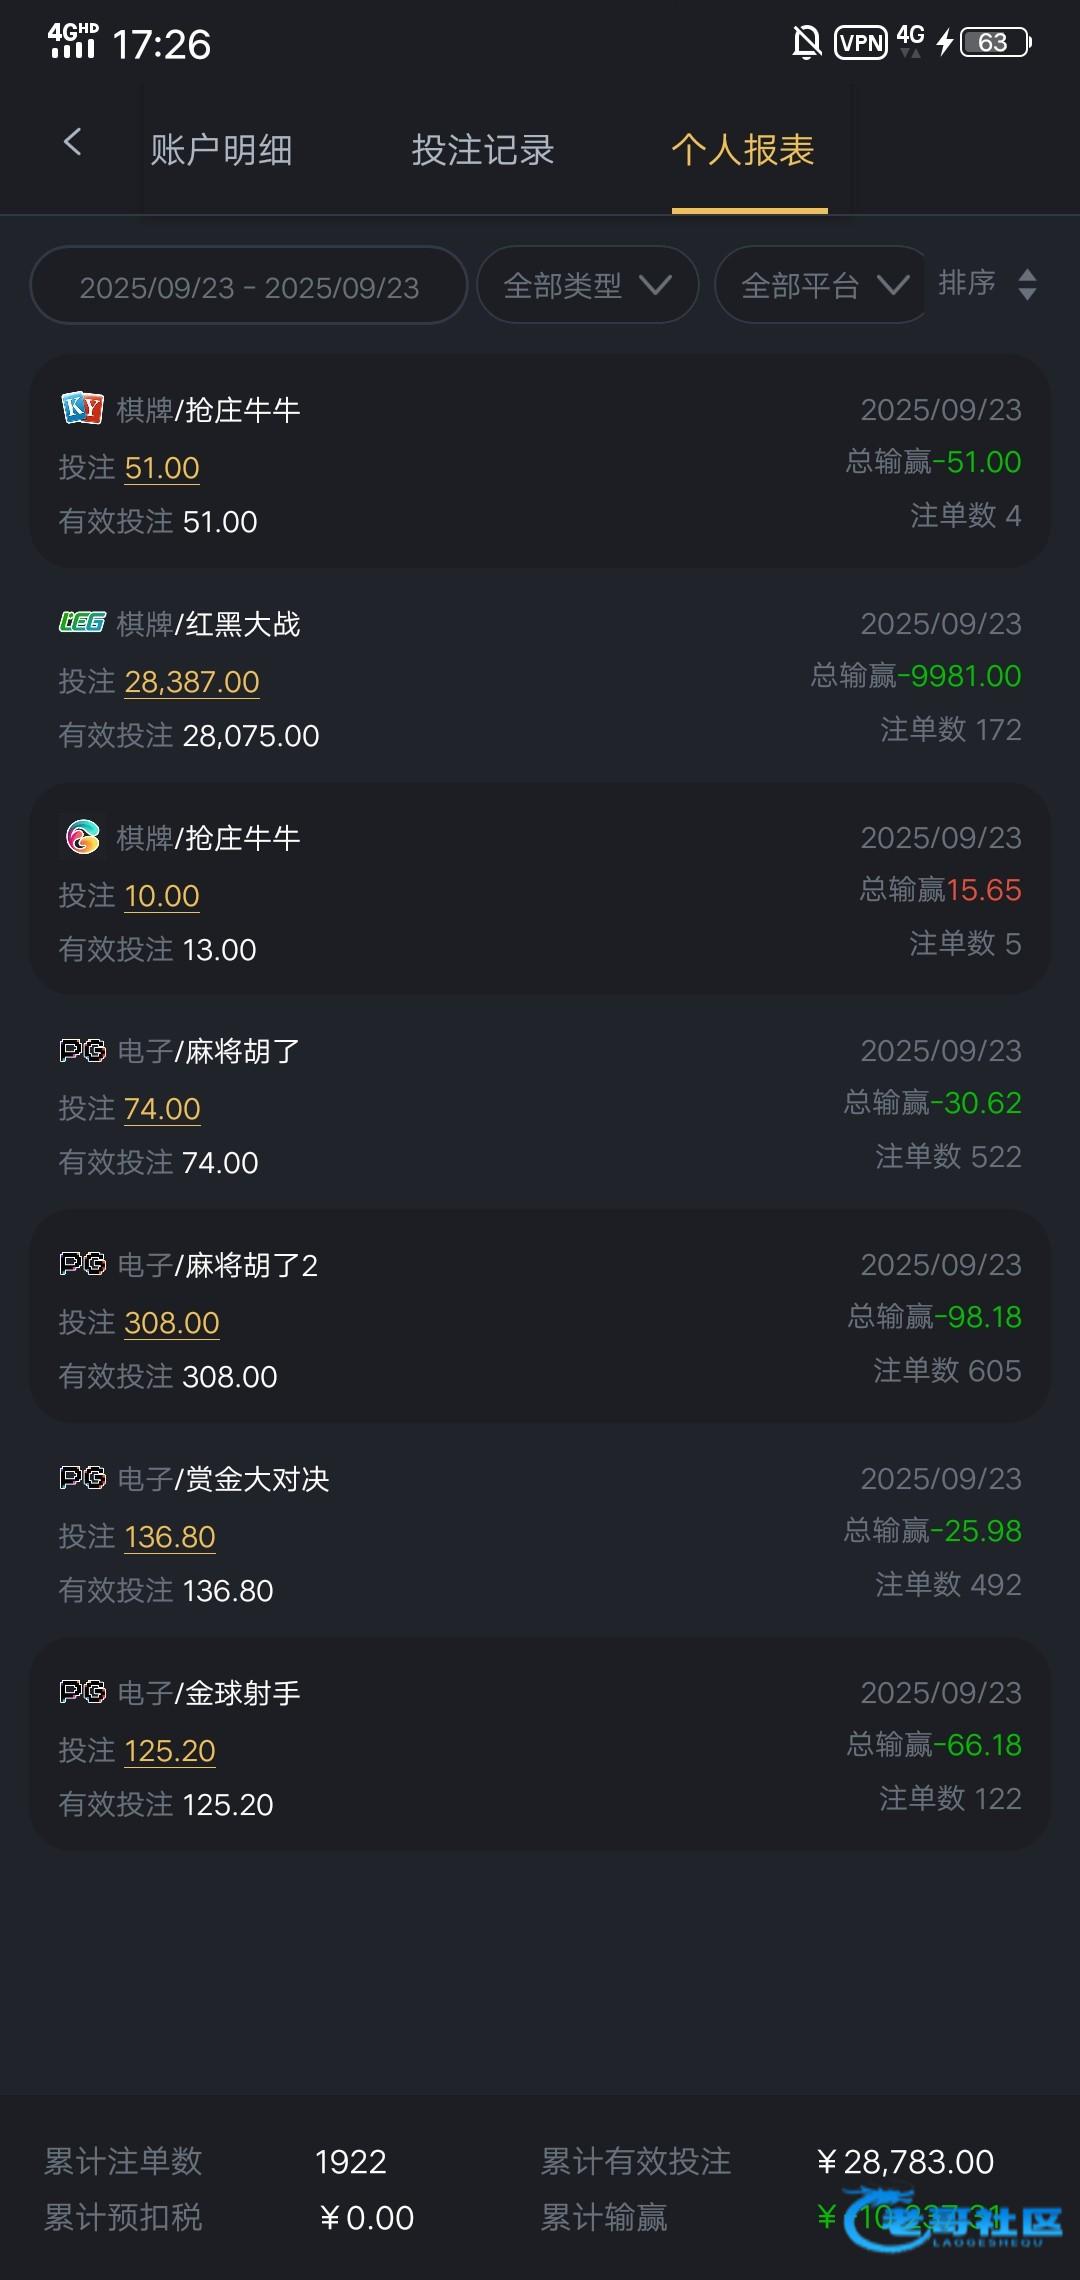Tap the muted notification bell icon

(x=806, y=43)
